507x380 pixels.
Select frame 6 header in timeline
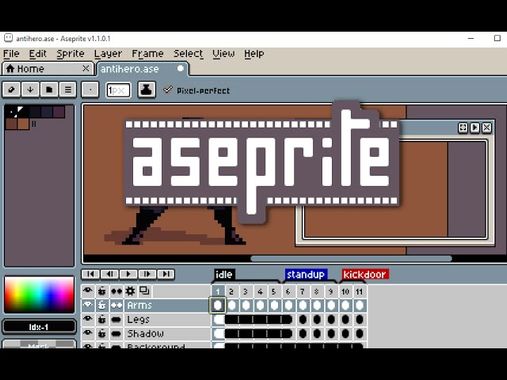click(x=288, y=292)
